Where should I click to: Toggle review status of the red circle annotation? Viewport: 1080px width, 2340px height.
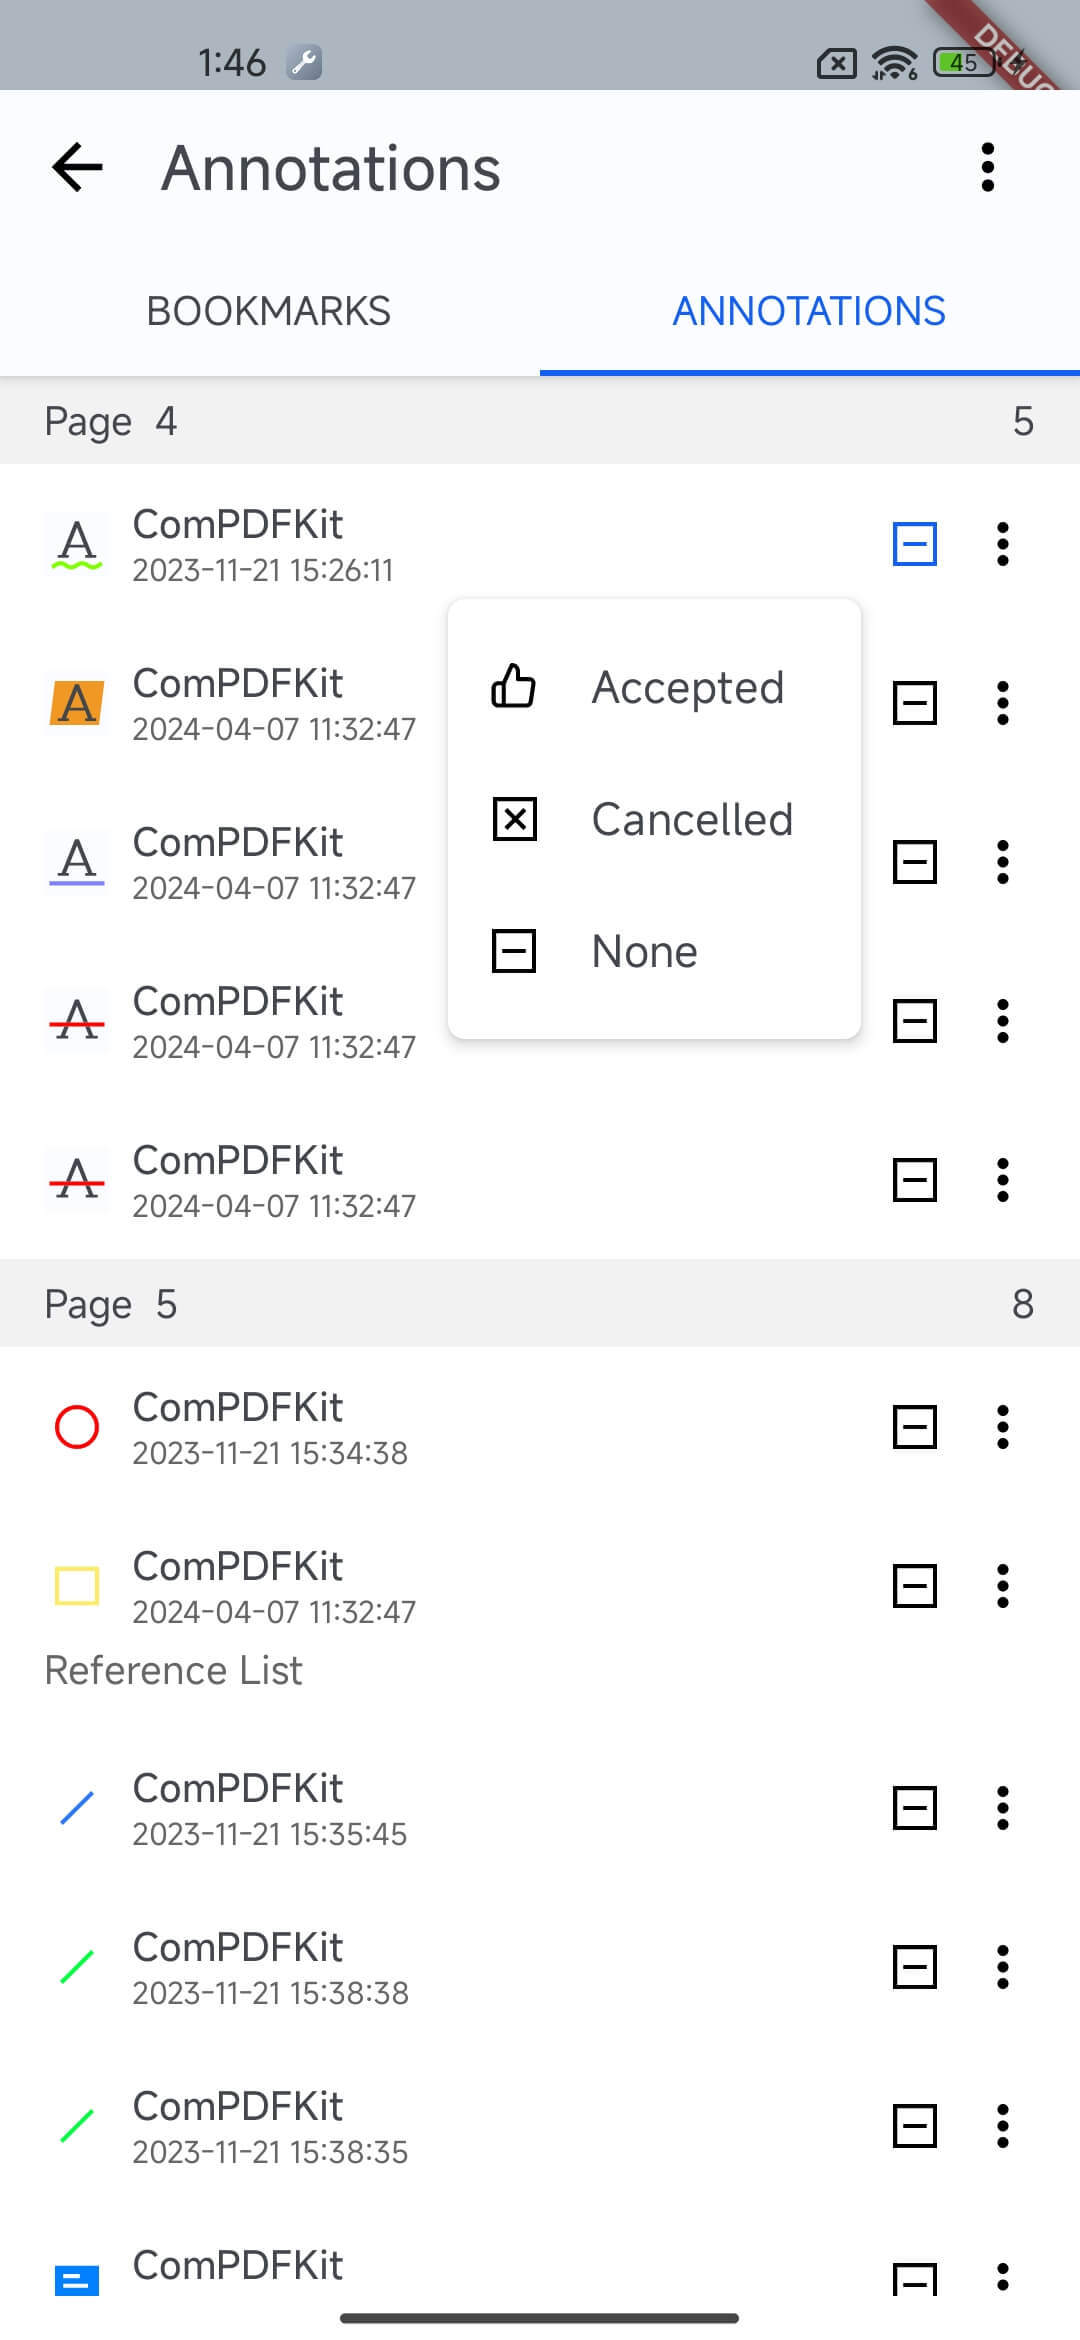914,1427
